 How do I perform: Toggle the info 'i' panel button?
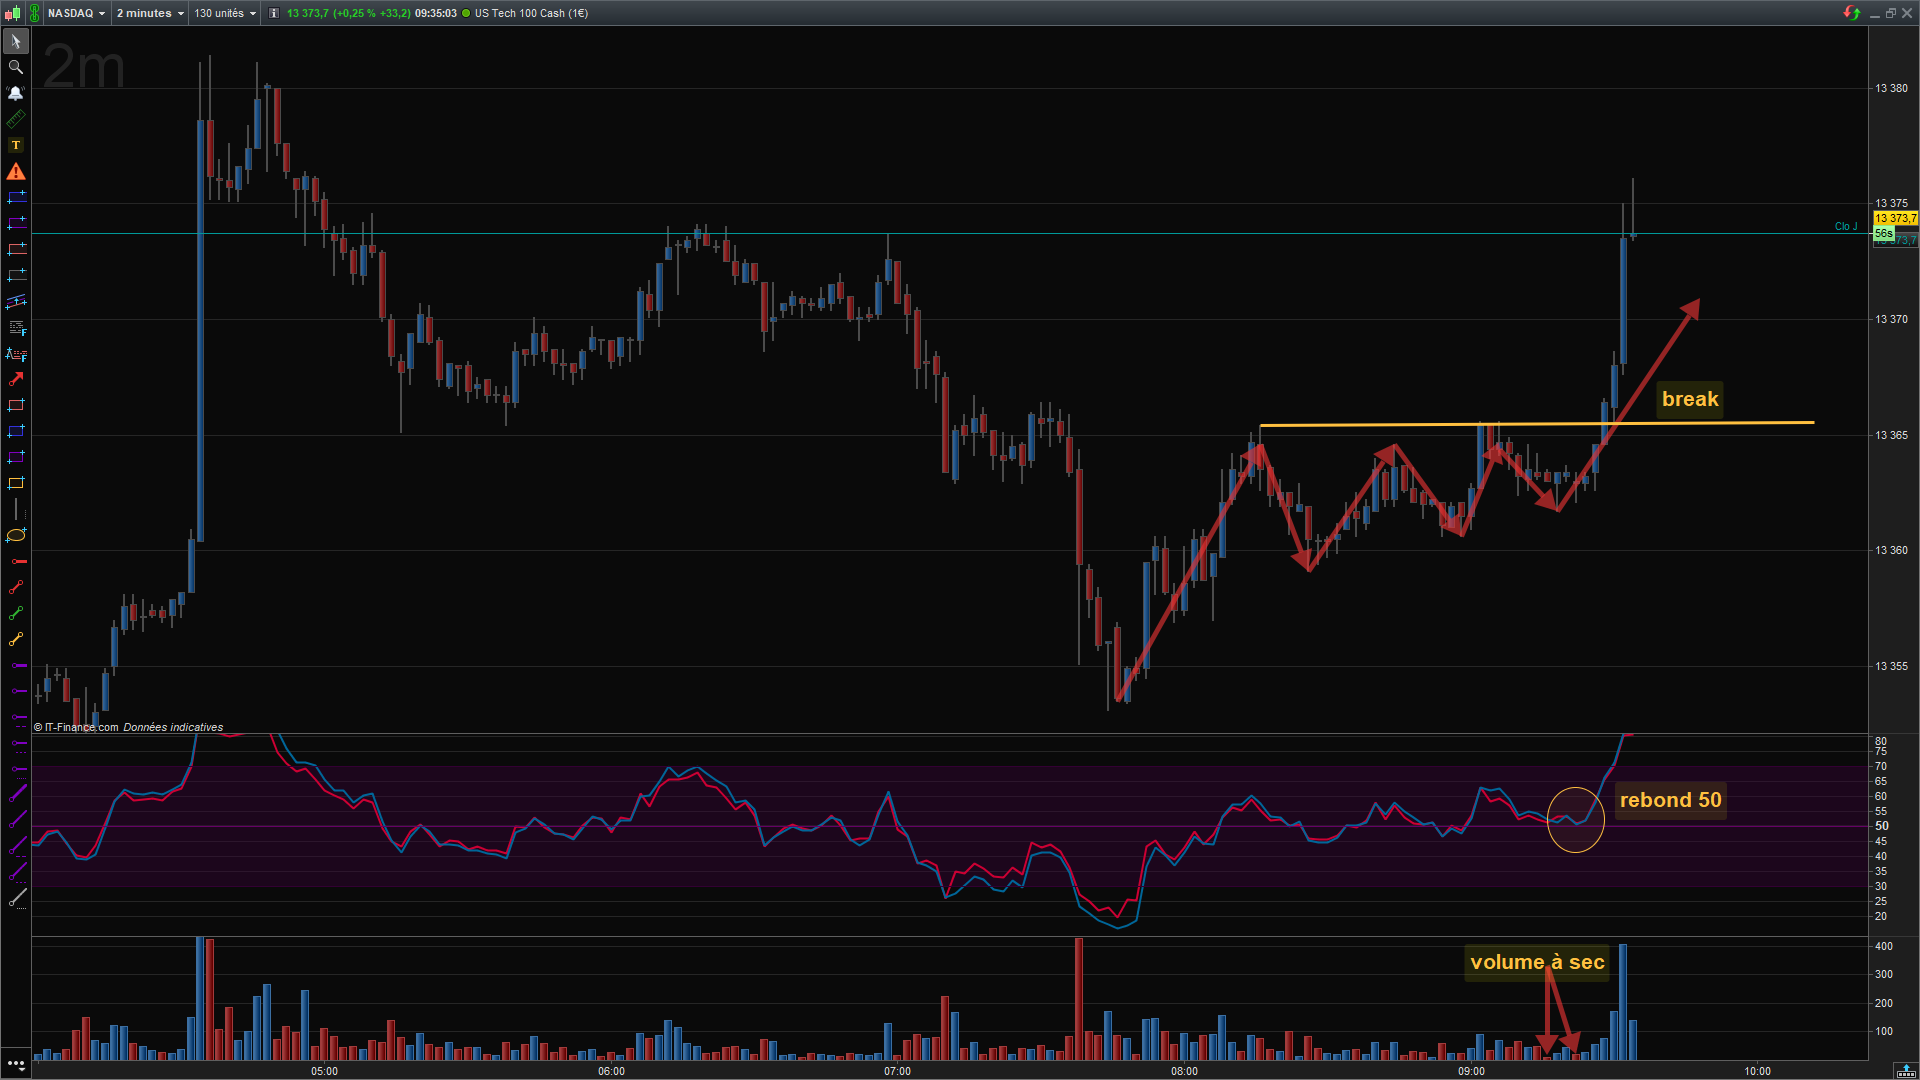coord(274,13)
